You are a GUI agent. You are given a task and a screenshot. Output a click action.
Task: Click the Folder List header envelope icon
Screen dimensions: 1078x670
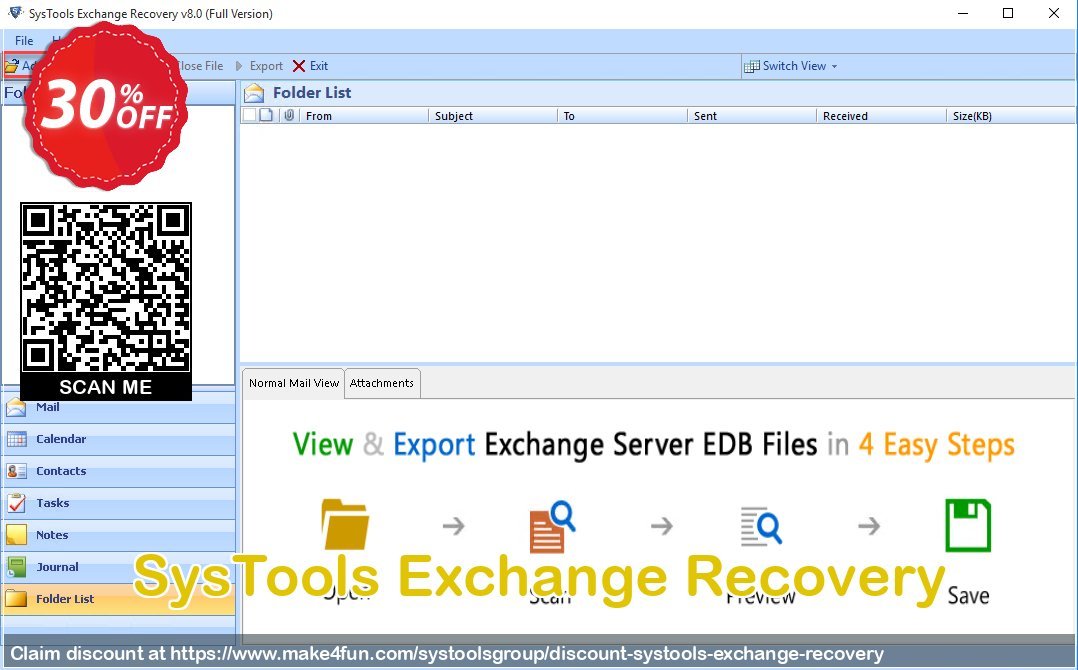click(254, 93)
